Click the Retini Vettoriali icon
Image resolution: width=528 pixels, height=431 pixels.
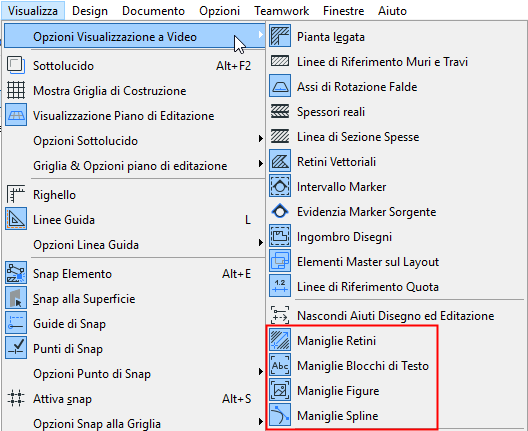tap(280, 161)
